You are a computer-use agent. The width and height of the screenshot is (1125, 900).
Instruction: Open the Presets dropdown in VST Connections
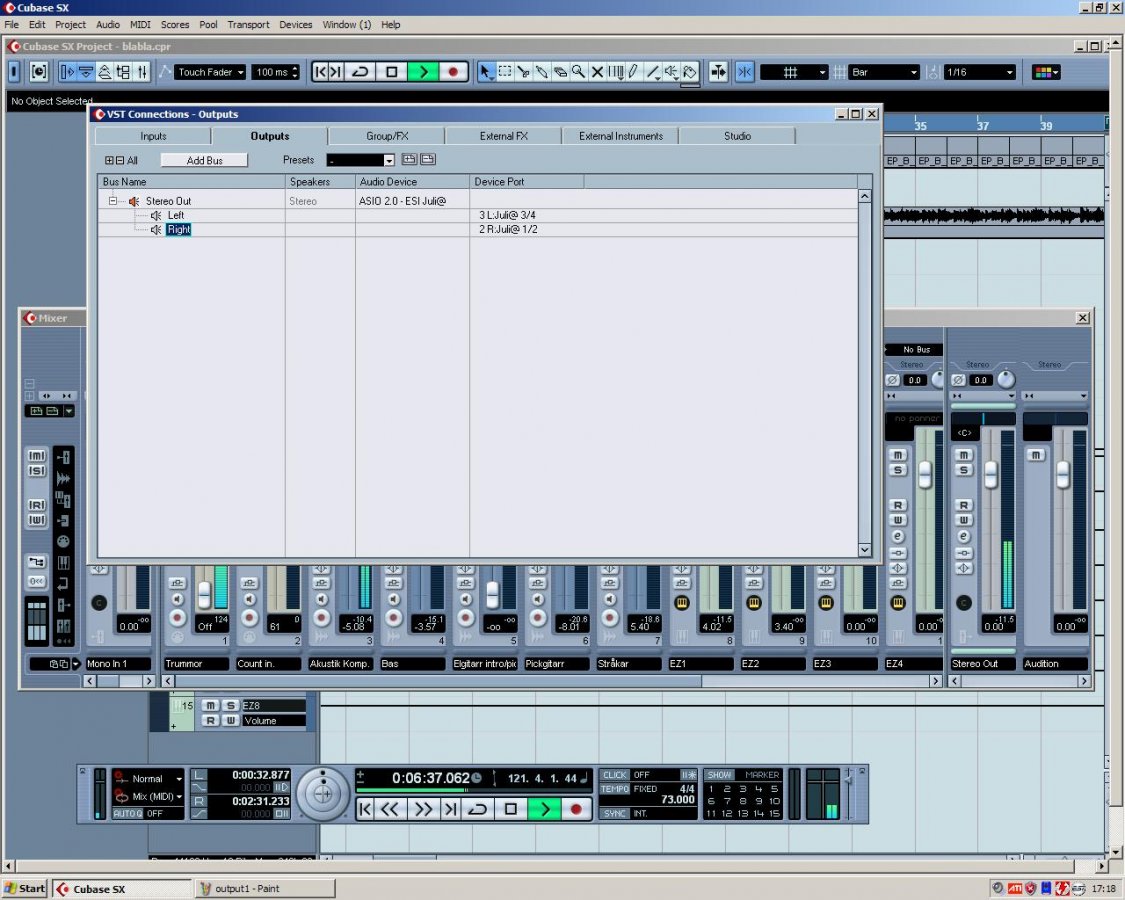[x=360, y=160]
